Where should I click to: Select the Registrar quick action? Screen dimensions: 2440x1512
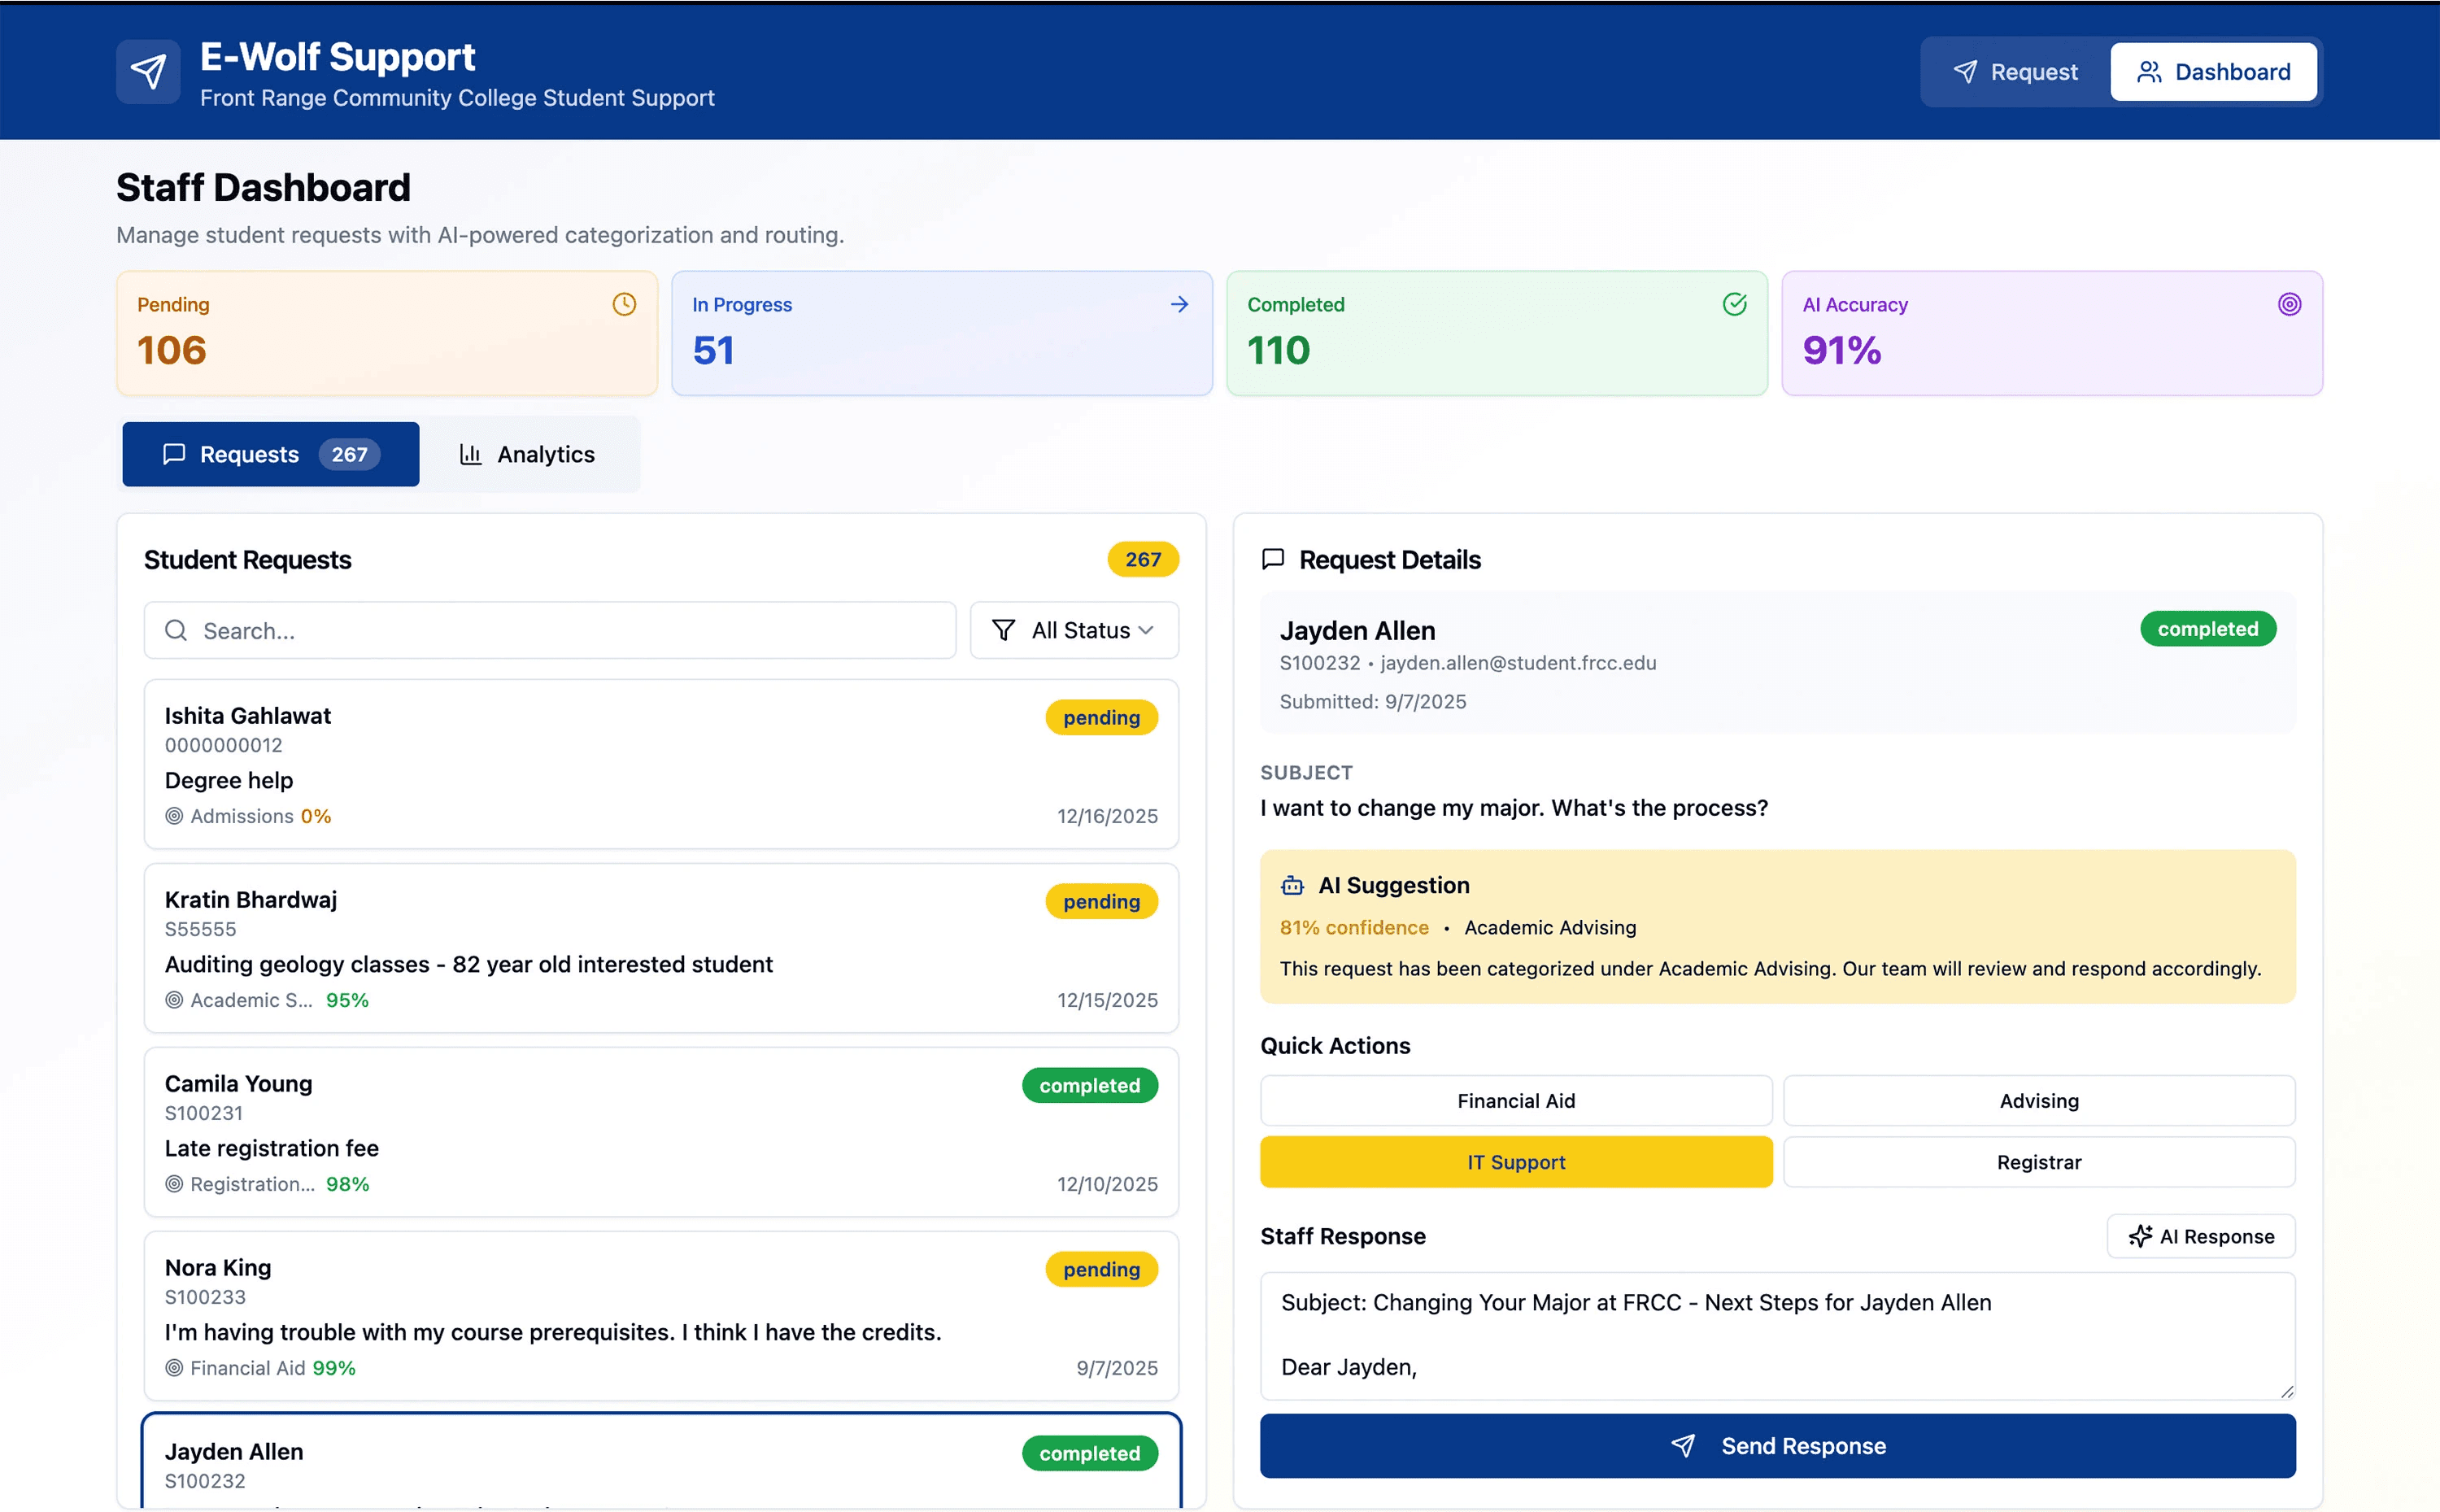[2038, 1162]
